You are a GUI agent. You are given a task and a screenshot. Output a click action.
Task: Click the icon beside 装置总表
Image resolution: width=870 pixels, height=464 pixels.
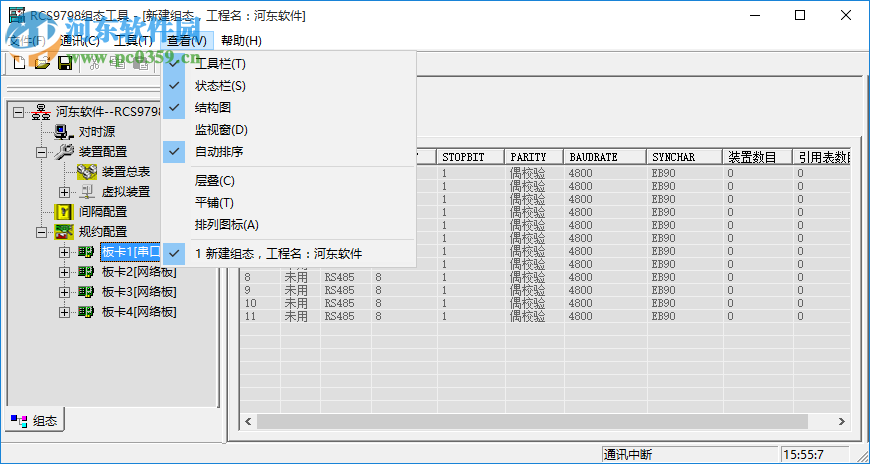87,172
